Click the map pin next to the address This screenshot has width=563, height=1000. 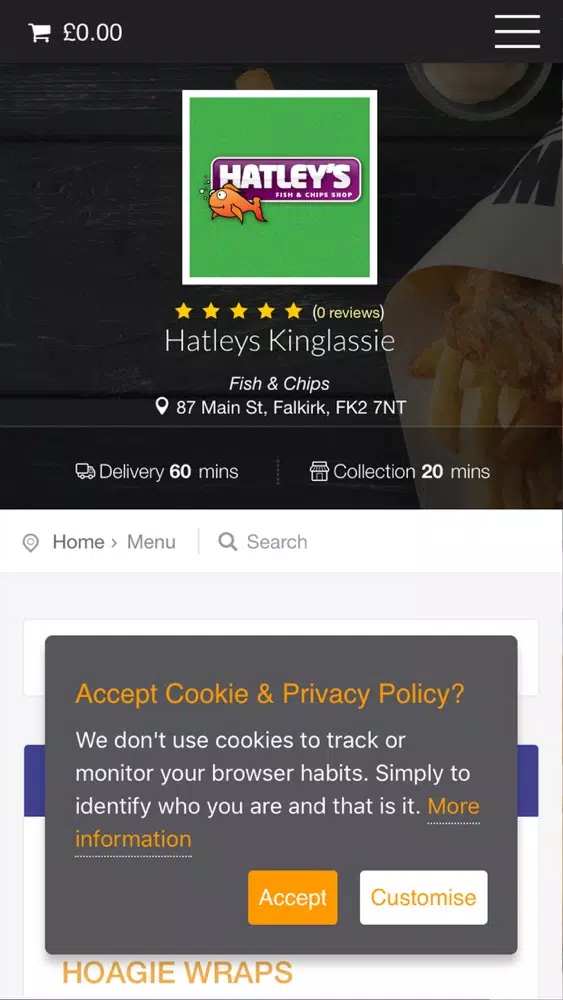point(162,406)
